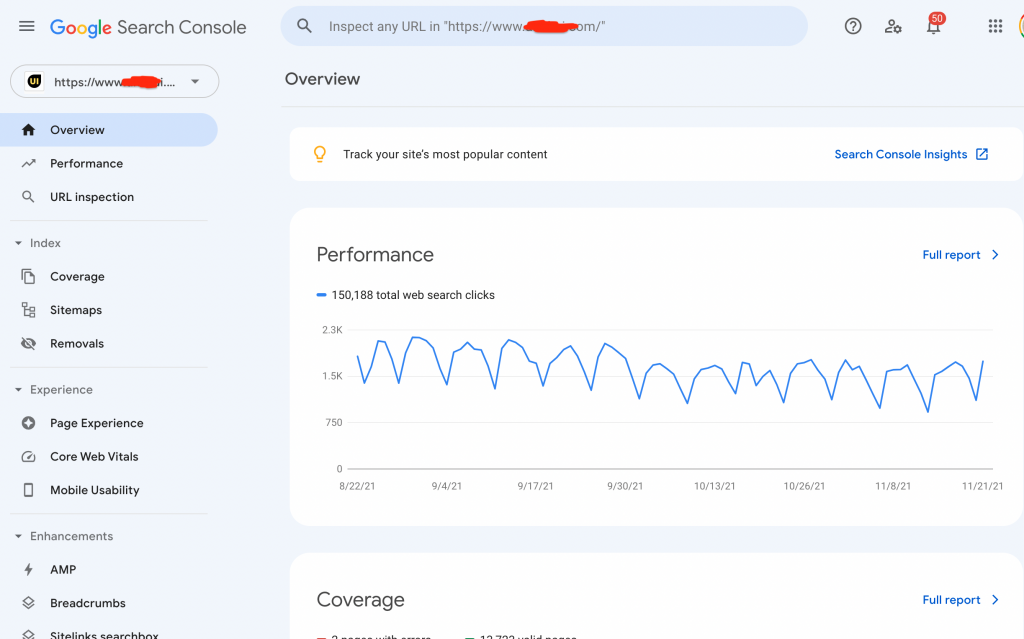Click the Coverage pages icon

[28, 276]
